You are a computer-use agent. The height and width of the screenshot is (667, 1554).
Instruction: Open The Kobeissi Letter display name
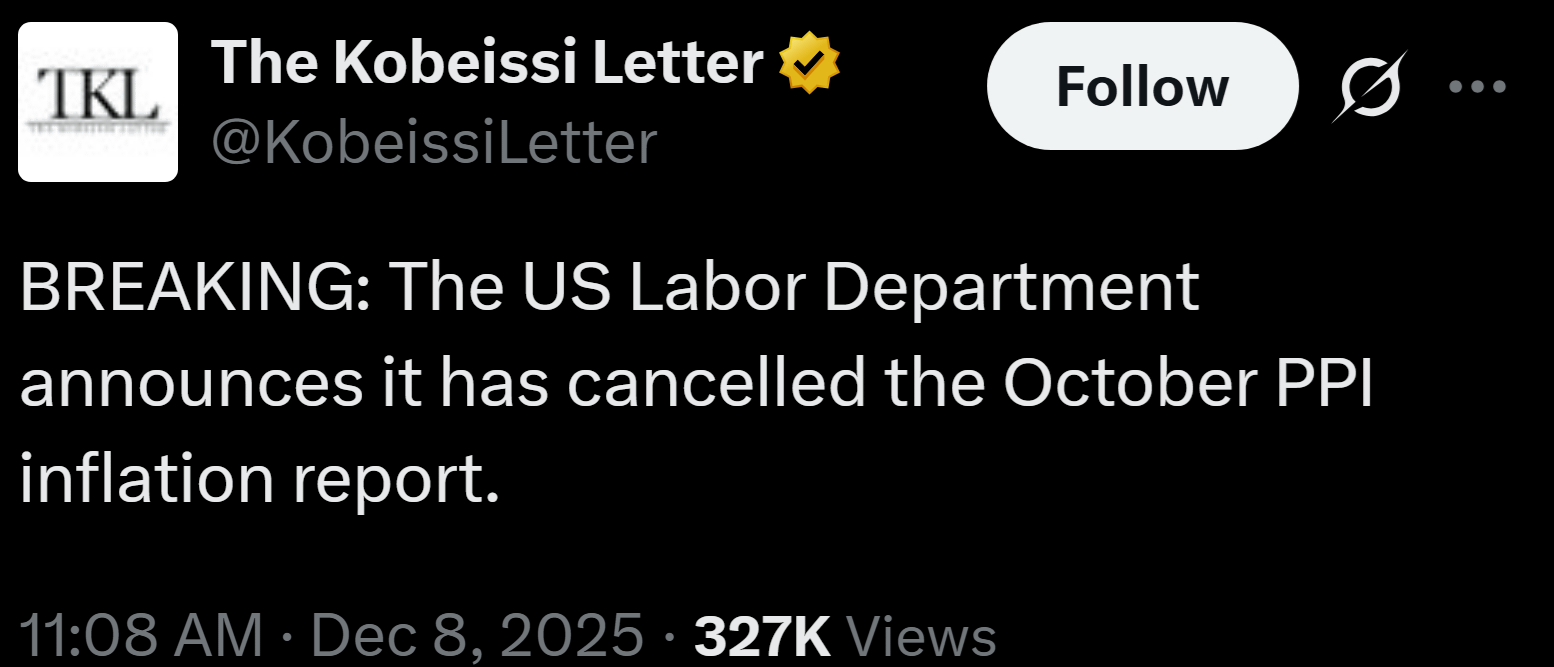click(486, 63)
